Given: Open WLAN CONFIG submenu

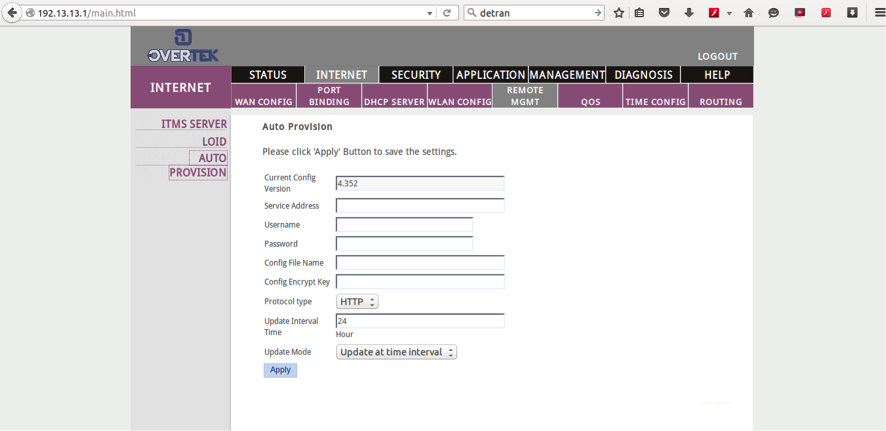Looking at the screenshot, I should click(460, 96).
